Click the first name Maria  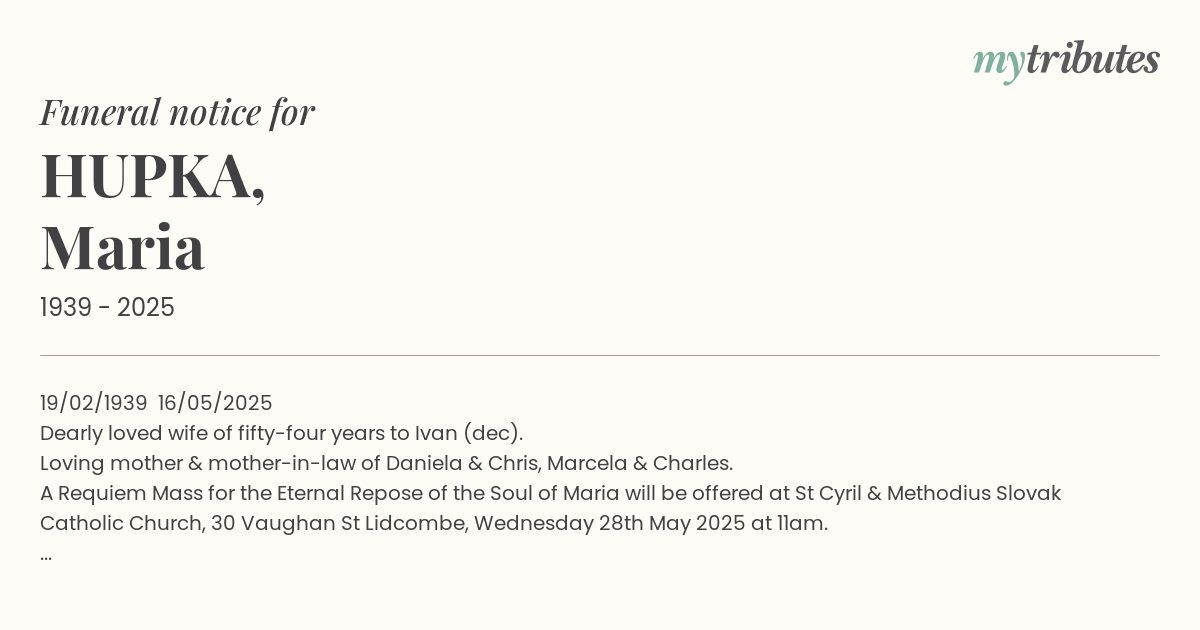[122, 248]
